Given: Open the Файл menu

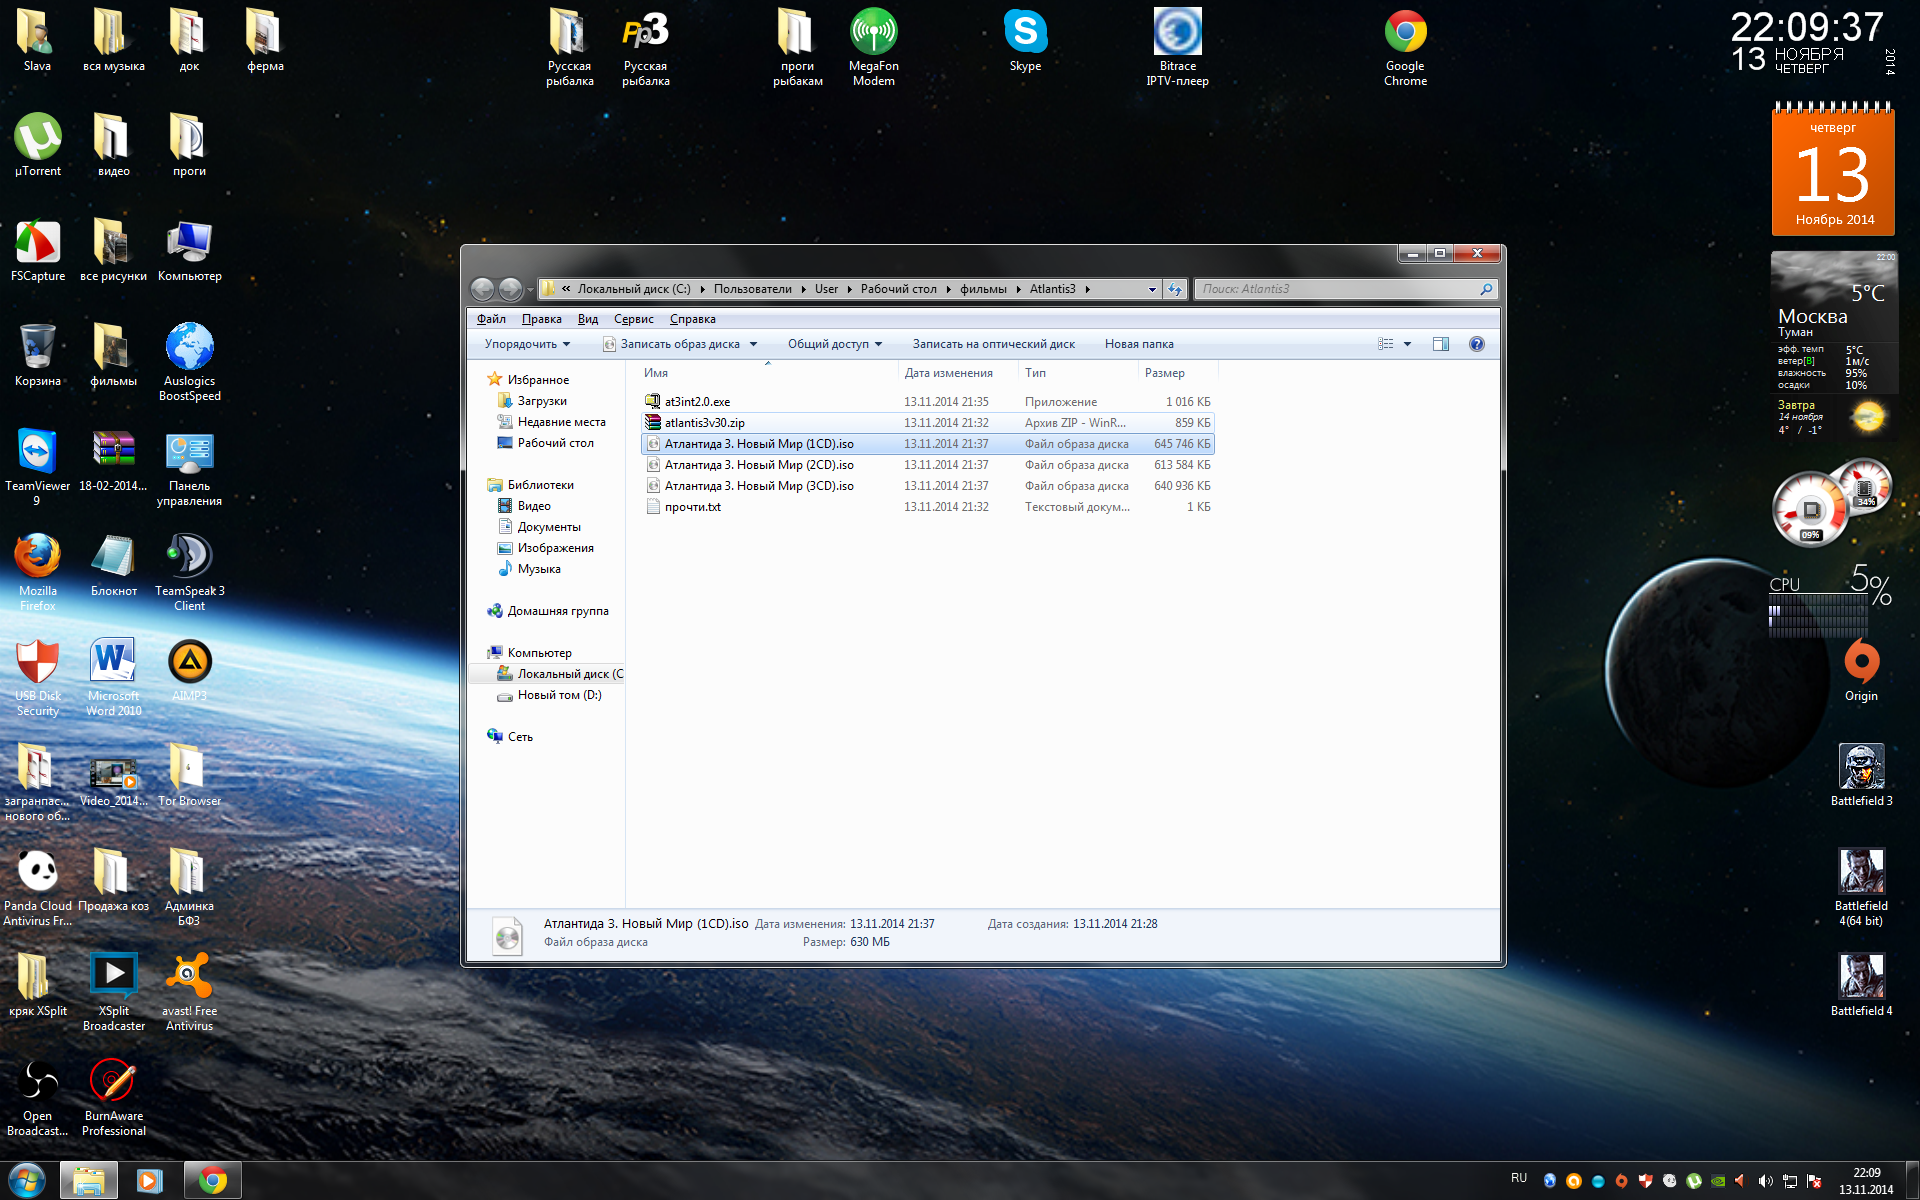Looking at the screenshot, I should (491, 319).
